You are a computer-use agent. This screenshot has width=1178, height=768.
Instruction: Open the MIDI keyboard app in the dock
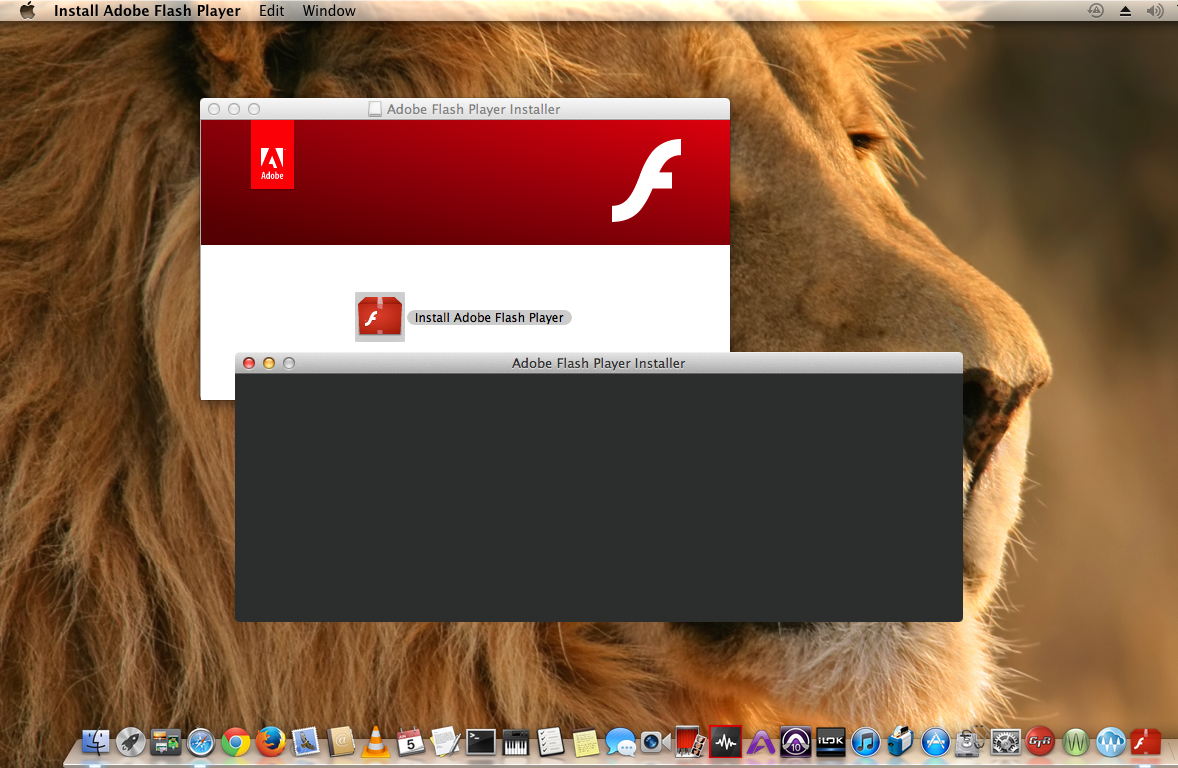515,742
